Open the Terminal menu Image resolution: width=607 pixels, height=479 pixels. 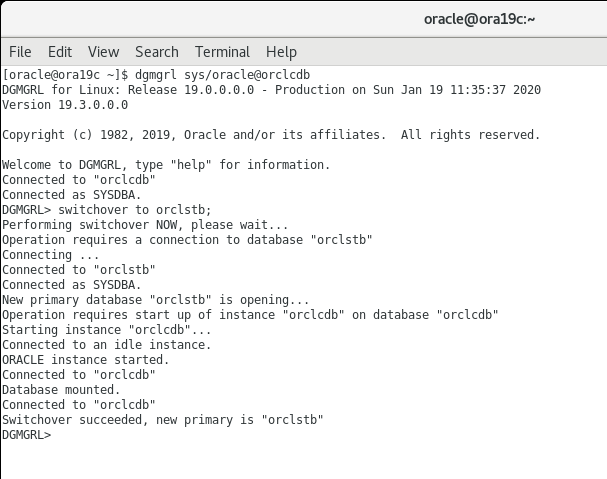tap(222, 52)
